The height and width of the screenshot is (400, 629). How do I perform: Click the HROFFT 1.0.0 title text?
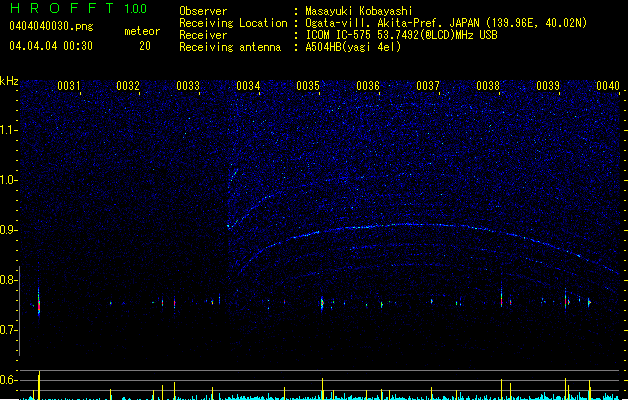pyautogui.click(x=78, y=8)
